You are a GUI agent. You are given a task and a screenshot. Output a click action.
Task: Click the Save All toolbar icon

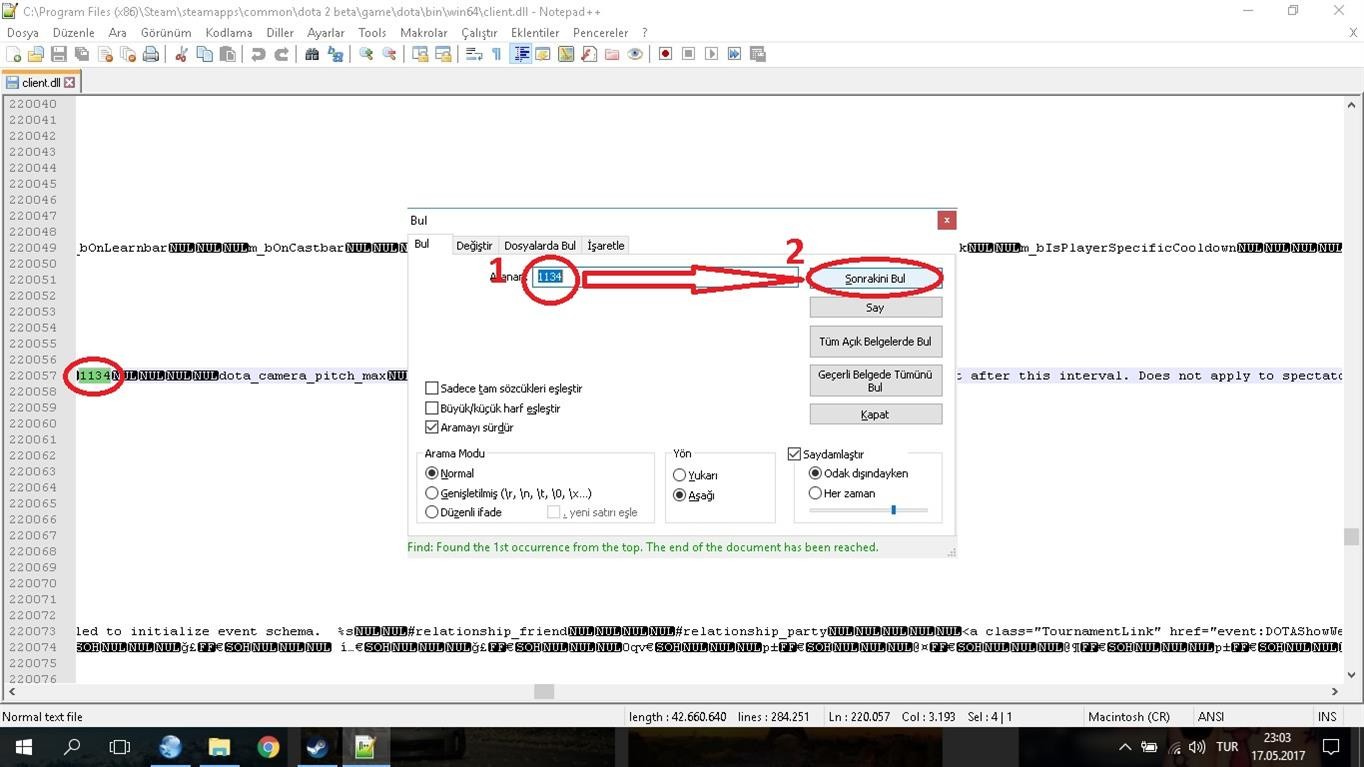(82, 54)
